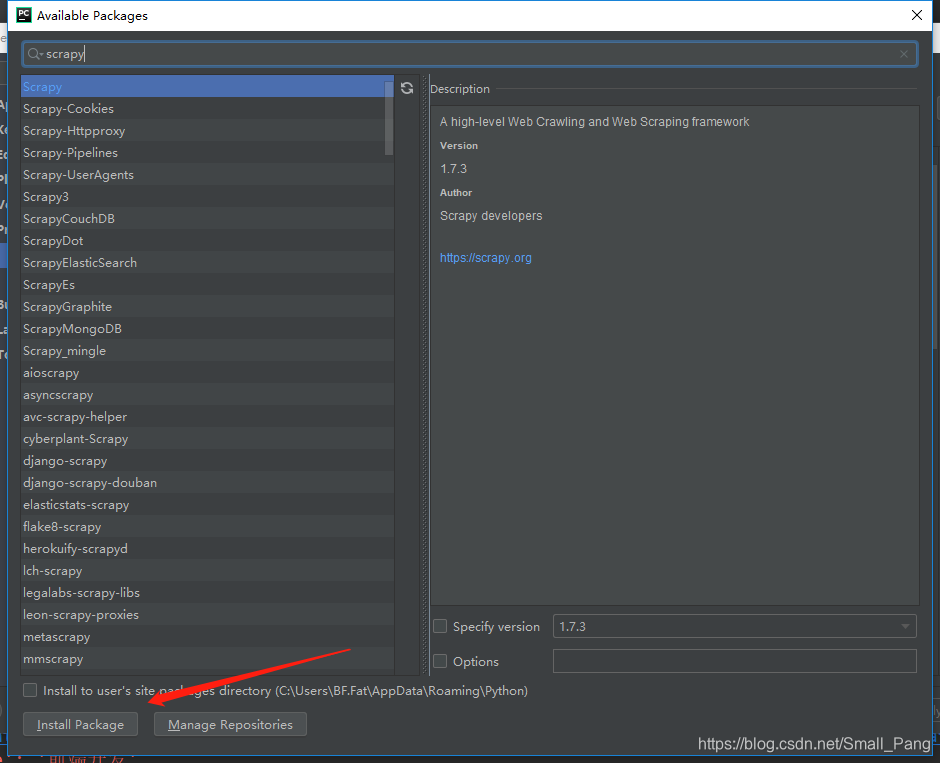Select metascrapy package

(x=207, y=637)
